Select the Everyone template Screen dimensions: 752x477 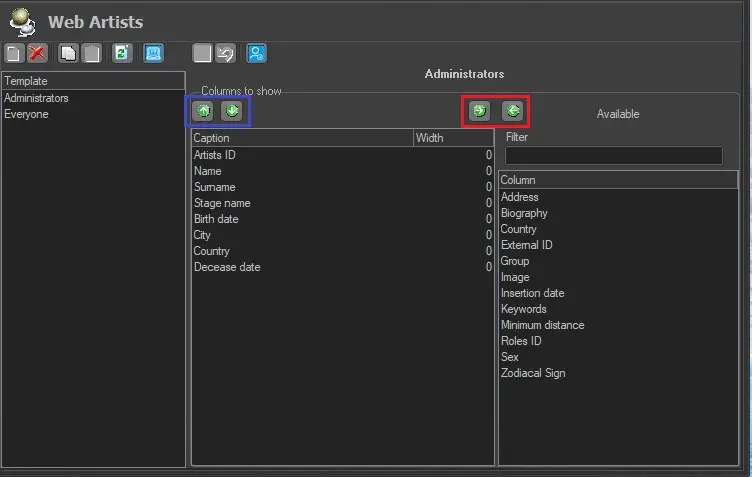click(x=26, y=114)
